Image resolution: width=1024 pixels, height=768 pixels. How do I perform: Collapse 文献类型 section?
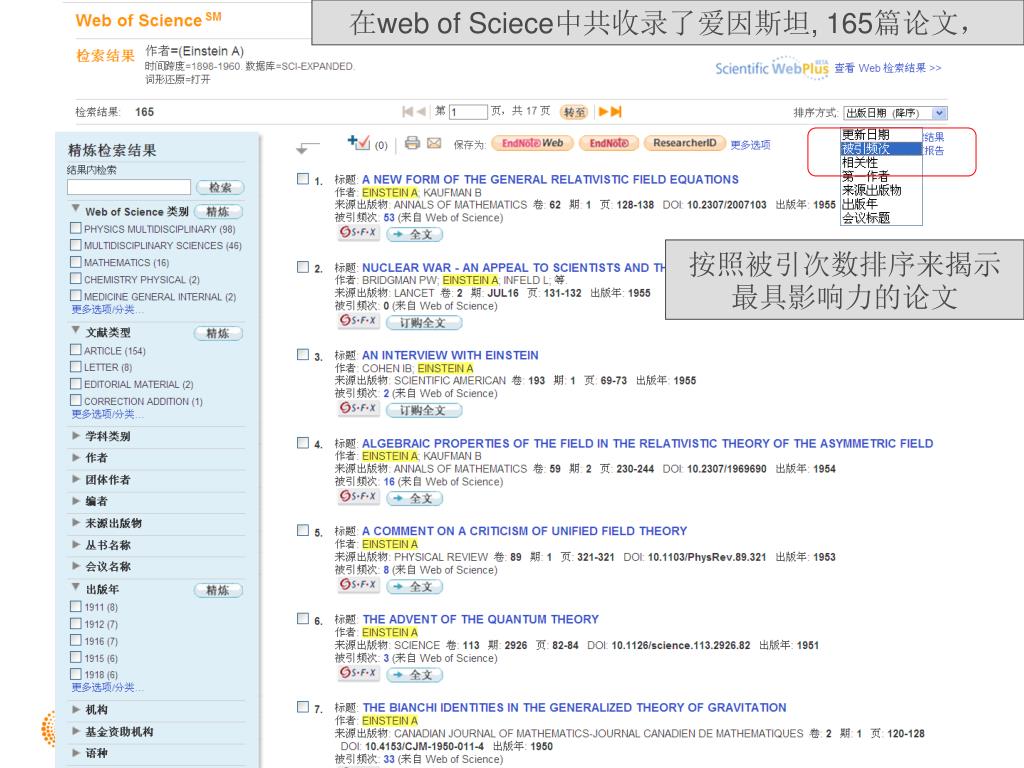[76, 330]
